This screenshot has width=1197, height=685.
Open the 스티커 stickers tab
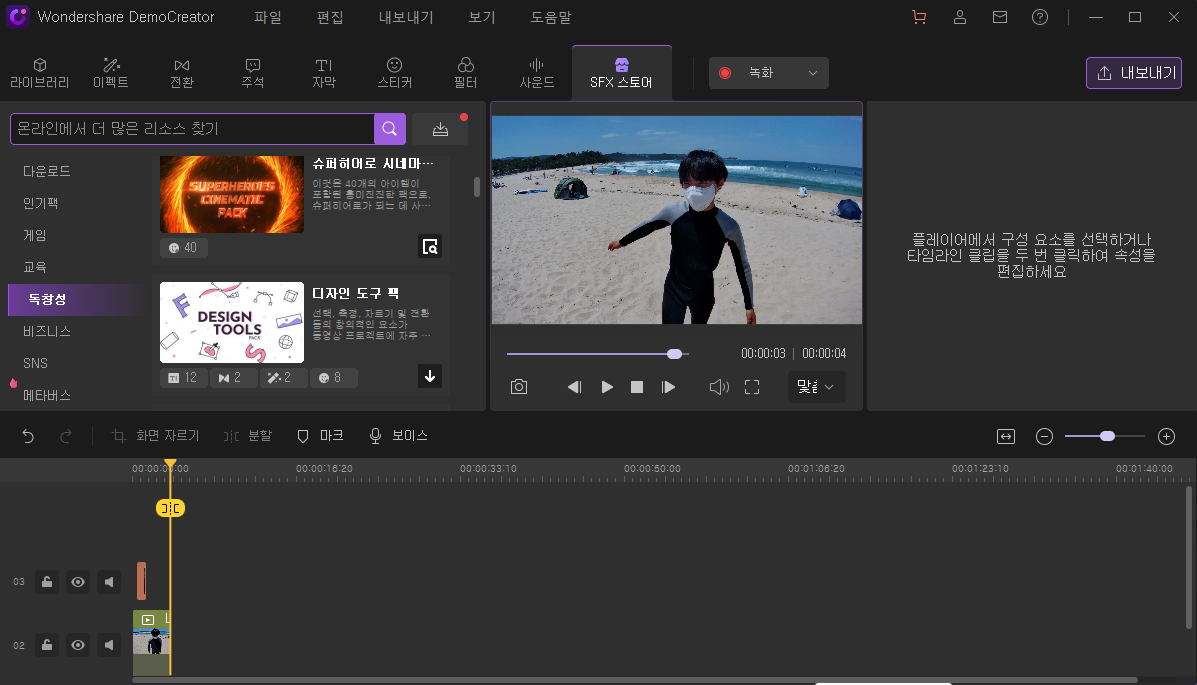point(395,73)
